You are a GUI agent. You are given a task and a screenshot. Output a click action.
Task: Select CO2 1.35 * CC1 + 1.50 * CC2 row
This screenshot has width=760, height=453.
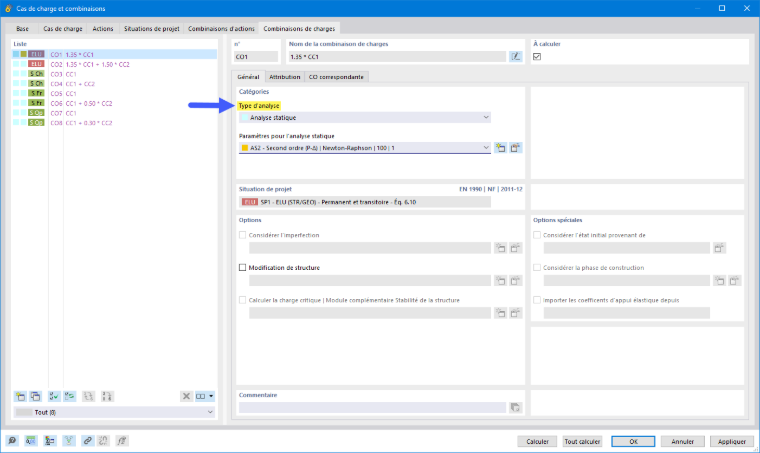coord(114,64)
